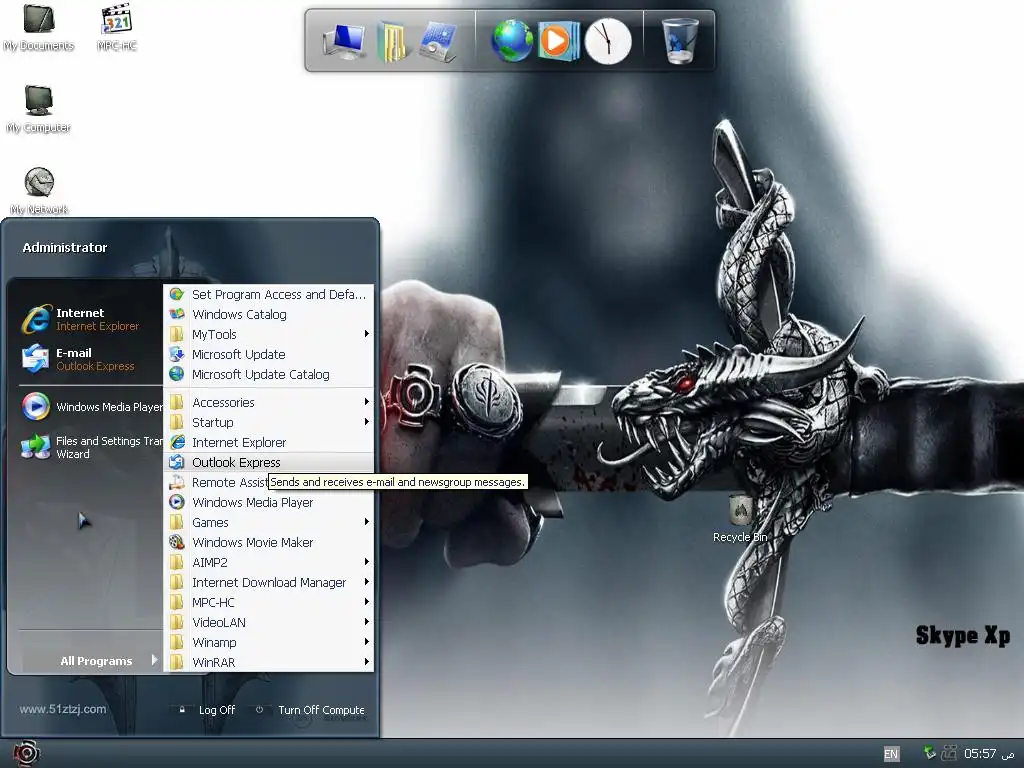Select Set Program Access and Defaults
This screenshot has height=768, width=1024.
(x=268, y=295)
